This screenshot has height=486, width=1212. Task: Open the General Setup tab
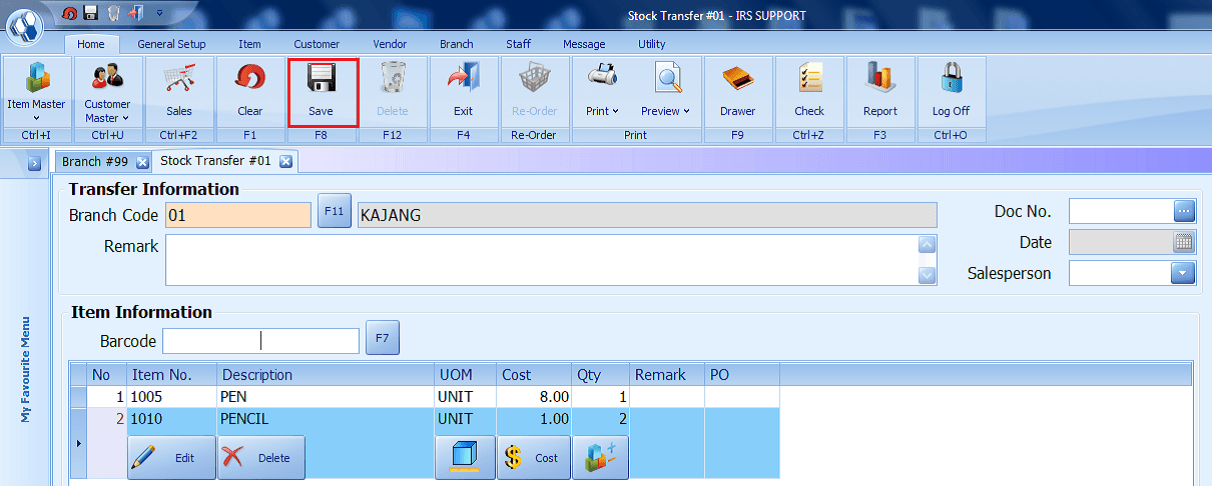171,44
